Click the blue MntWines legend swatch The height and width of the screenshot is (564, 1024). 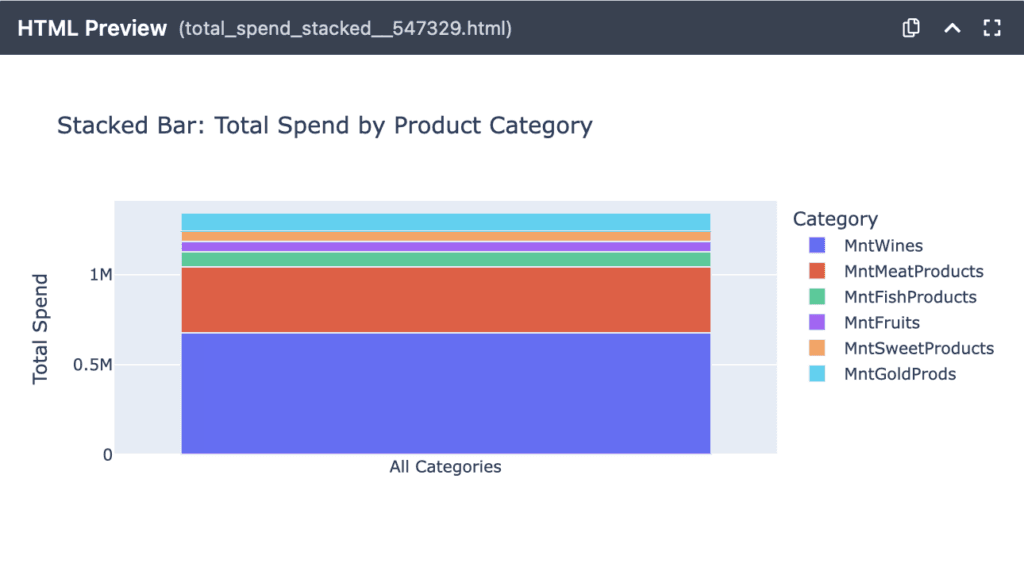[817, 245]
